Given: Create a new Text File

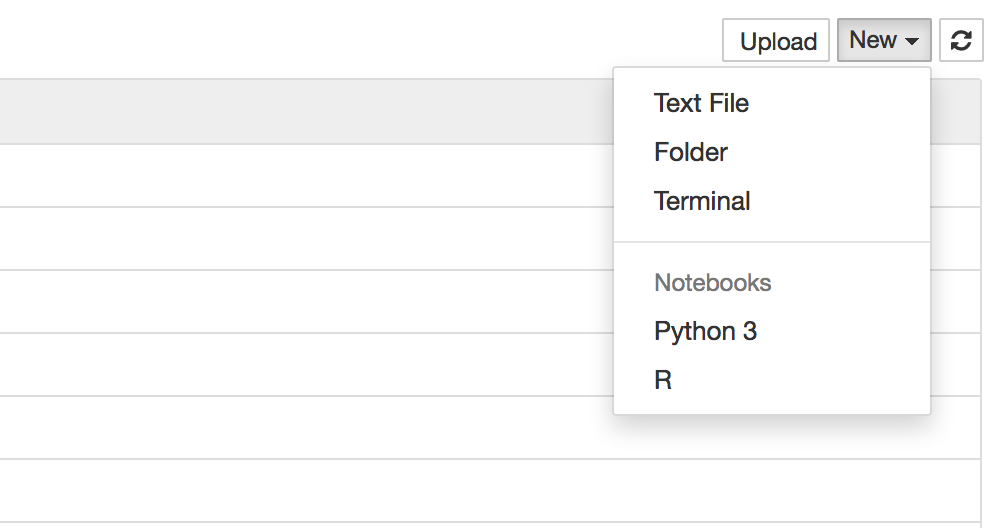Looking at the screenshot, I should click(x=701, y=103).
